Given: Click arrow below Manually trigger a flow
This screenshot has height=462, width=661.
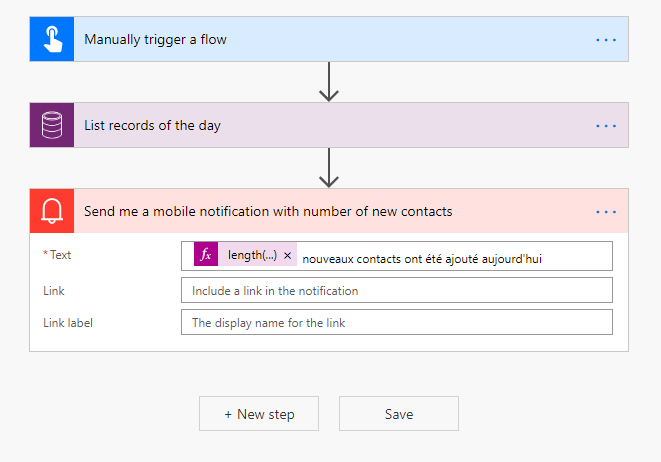Looking at the screenshot, I should click(329, 81).
